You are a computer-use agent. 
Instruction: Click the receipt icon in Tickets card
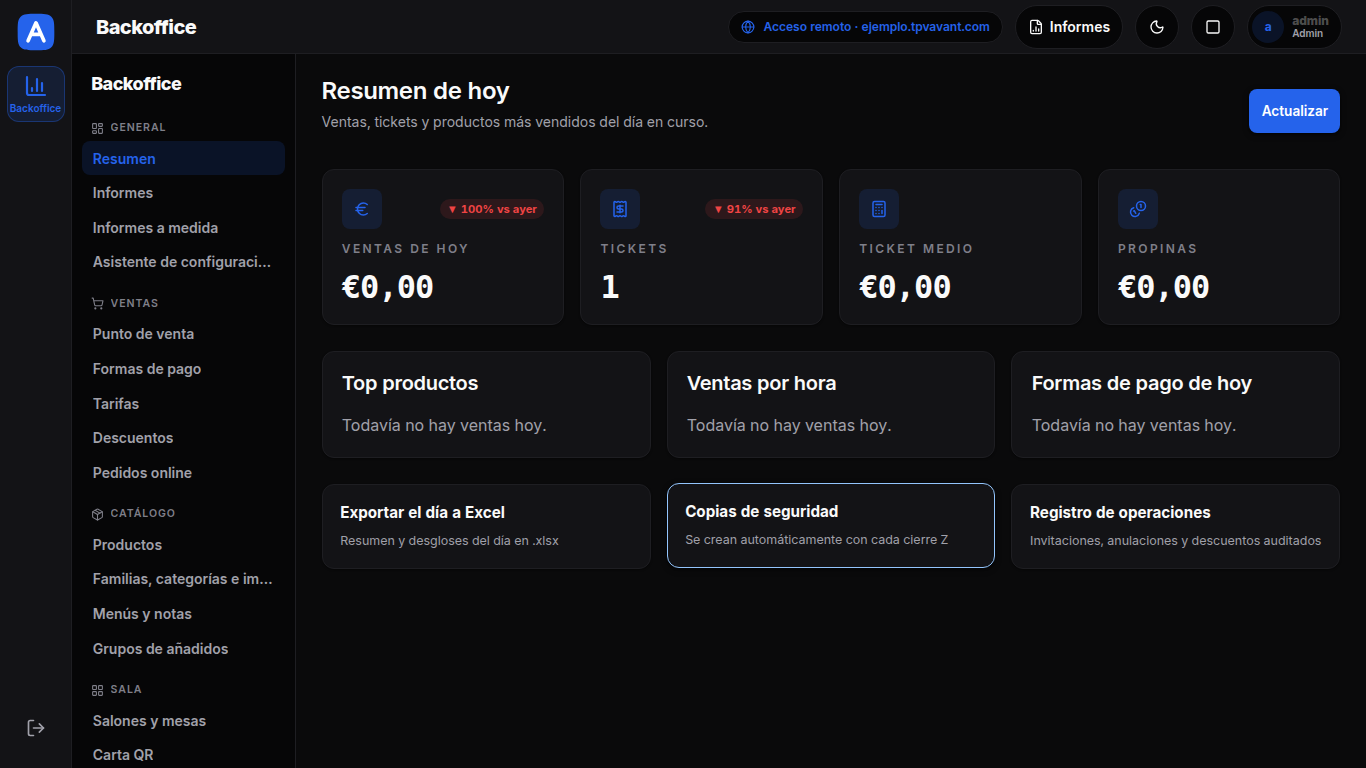620,209
